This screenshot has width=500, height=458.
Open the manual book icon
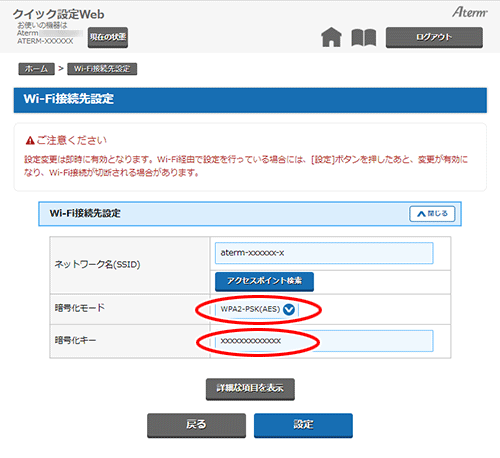coord(364,37)
